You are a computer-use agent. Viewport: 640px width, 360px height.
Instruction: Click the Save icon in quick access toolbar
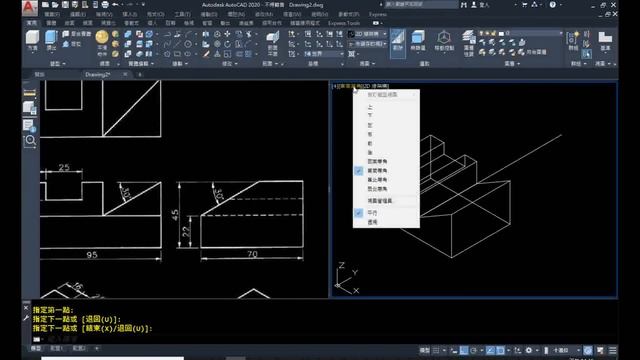point(65,5)
